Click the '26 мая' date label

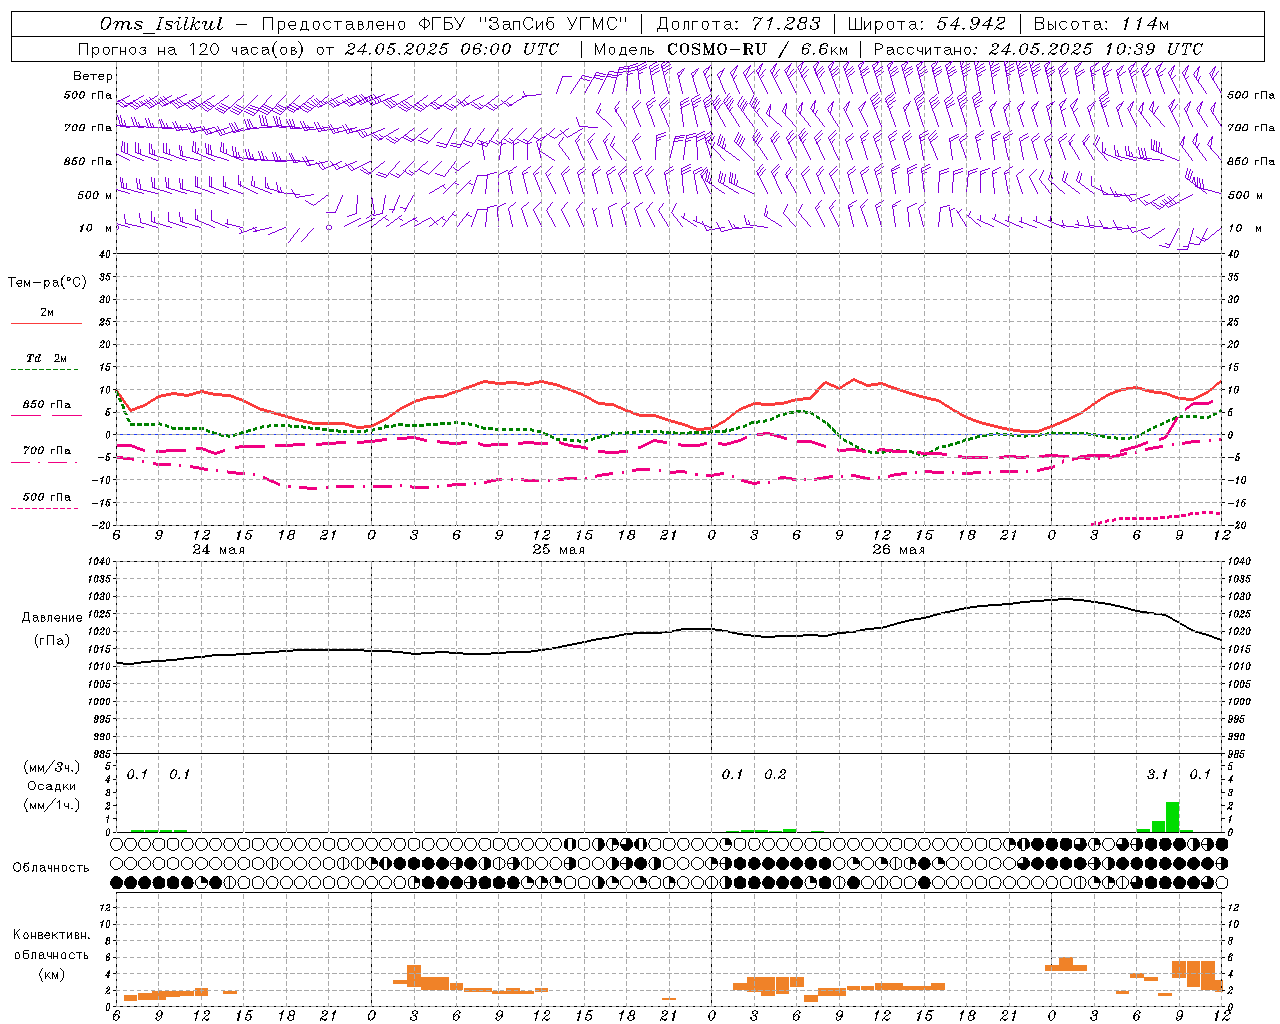point(898,550)
